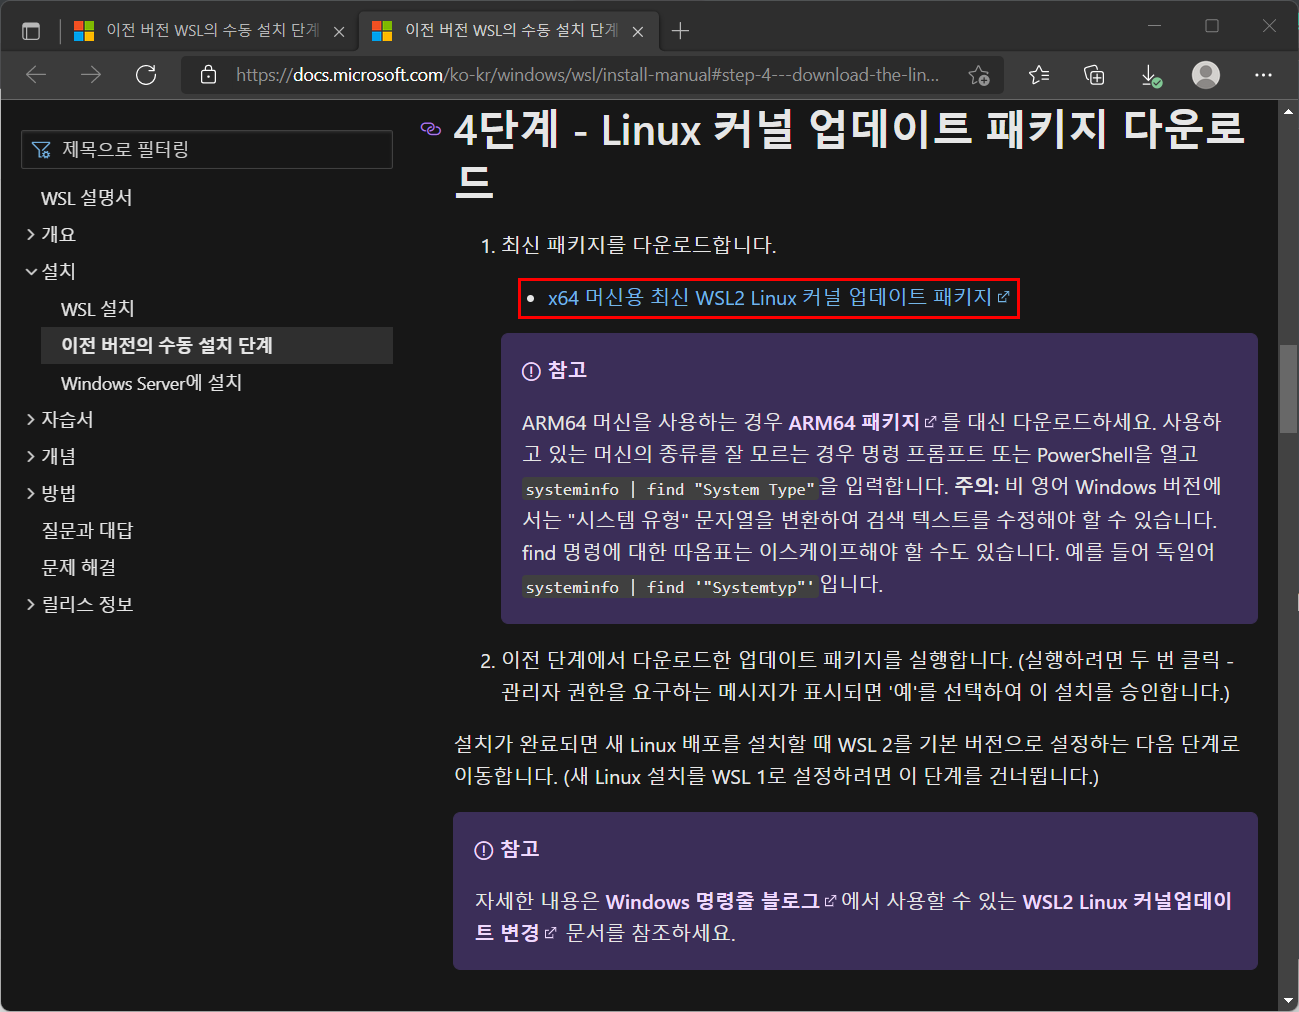This screenshot has width=1299, height=1012.
Task: Select the second WSL documentation tab
Action: click(x=508, y=31)
